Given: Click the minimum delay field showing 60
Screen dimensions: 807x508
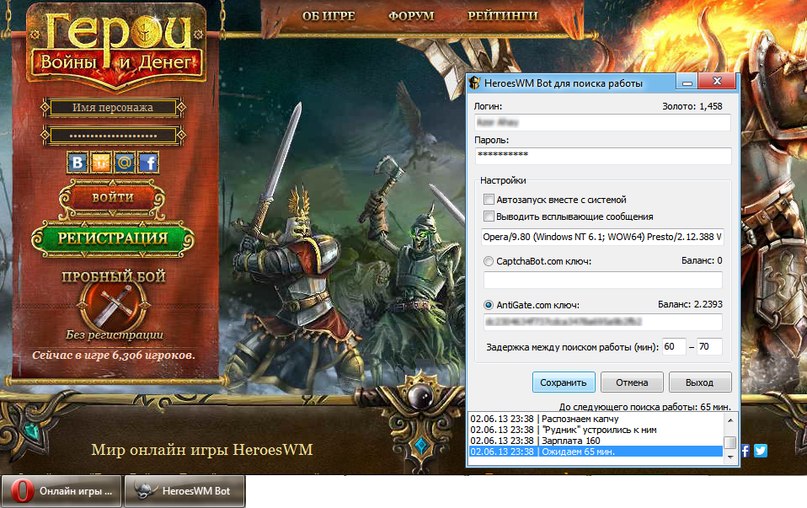Looking at the screenshot, I should pos(674,347).
